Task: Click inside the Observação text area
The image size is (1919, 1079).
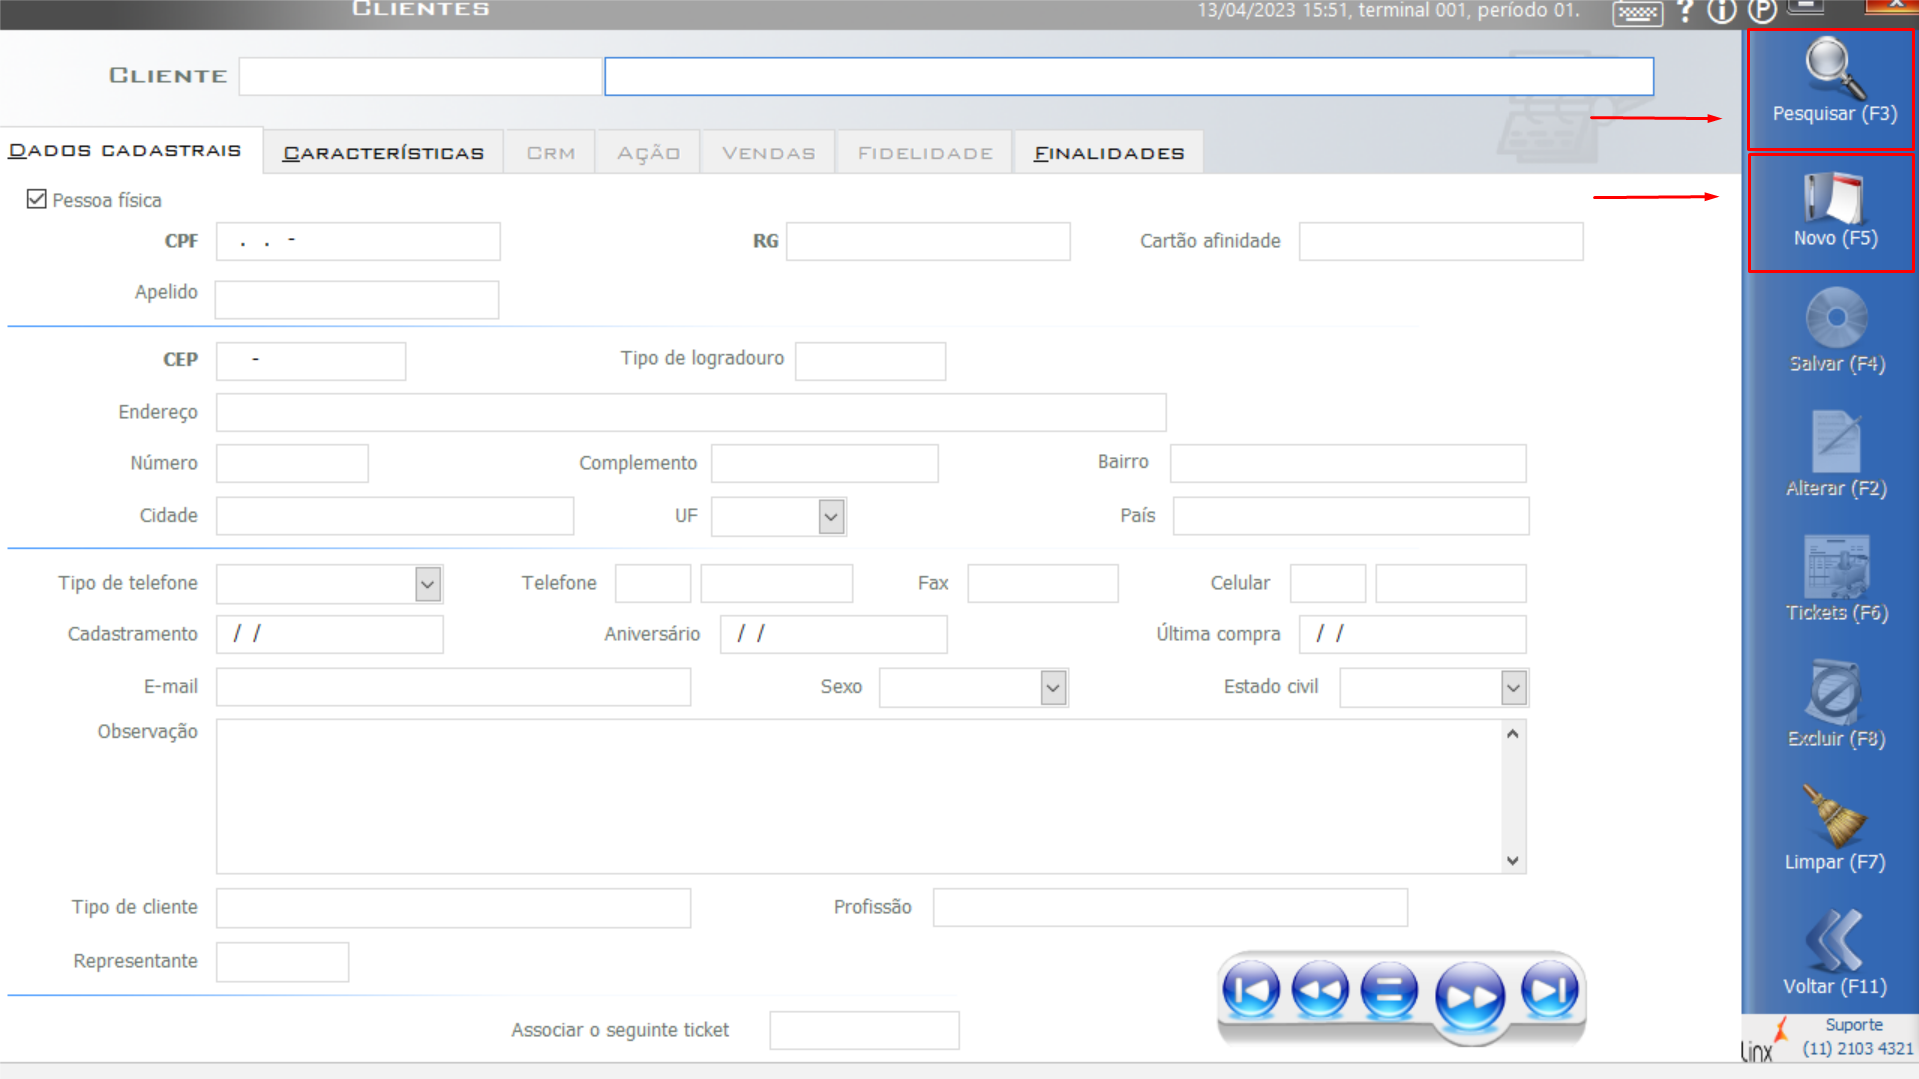Action: tap(859, 796)
